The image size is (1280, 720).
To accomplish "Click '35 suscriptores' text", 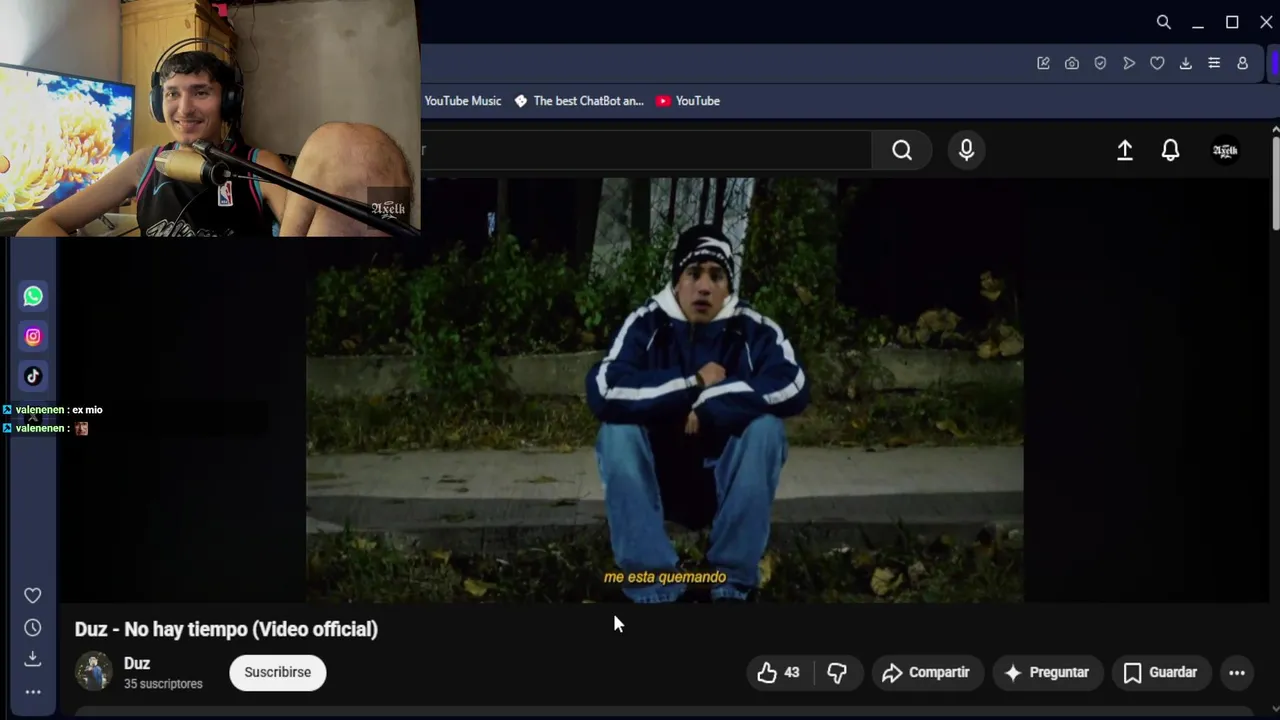I will click(x=163, y=684).
